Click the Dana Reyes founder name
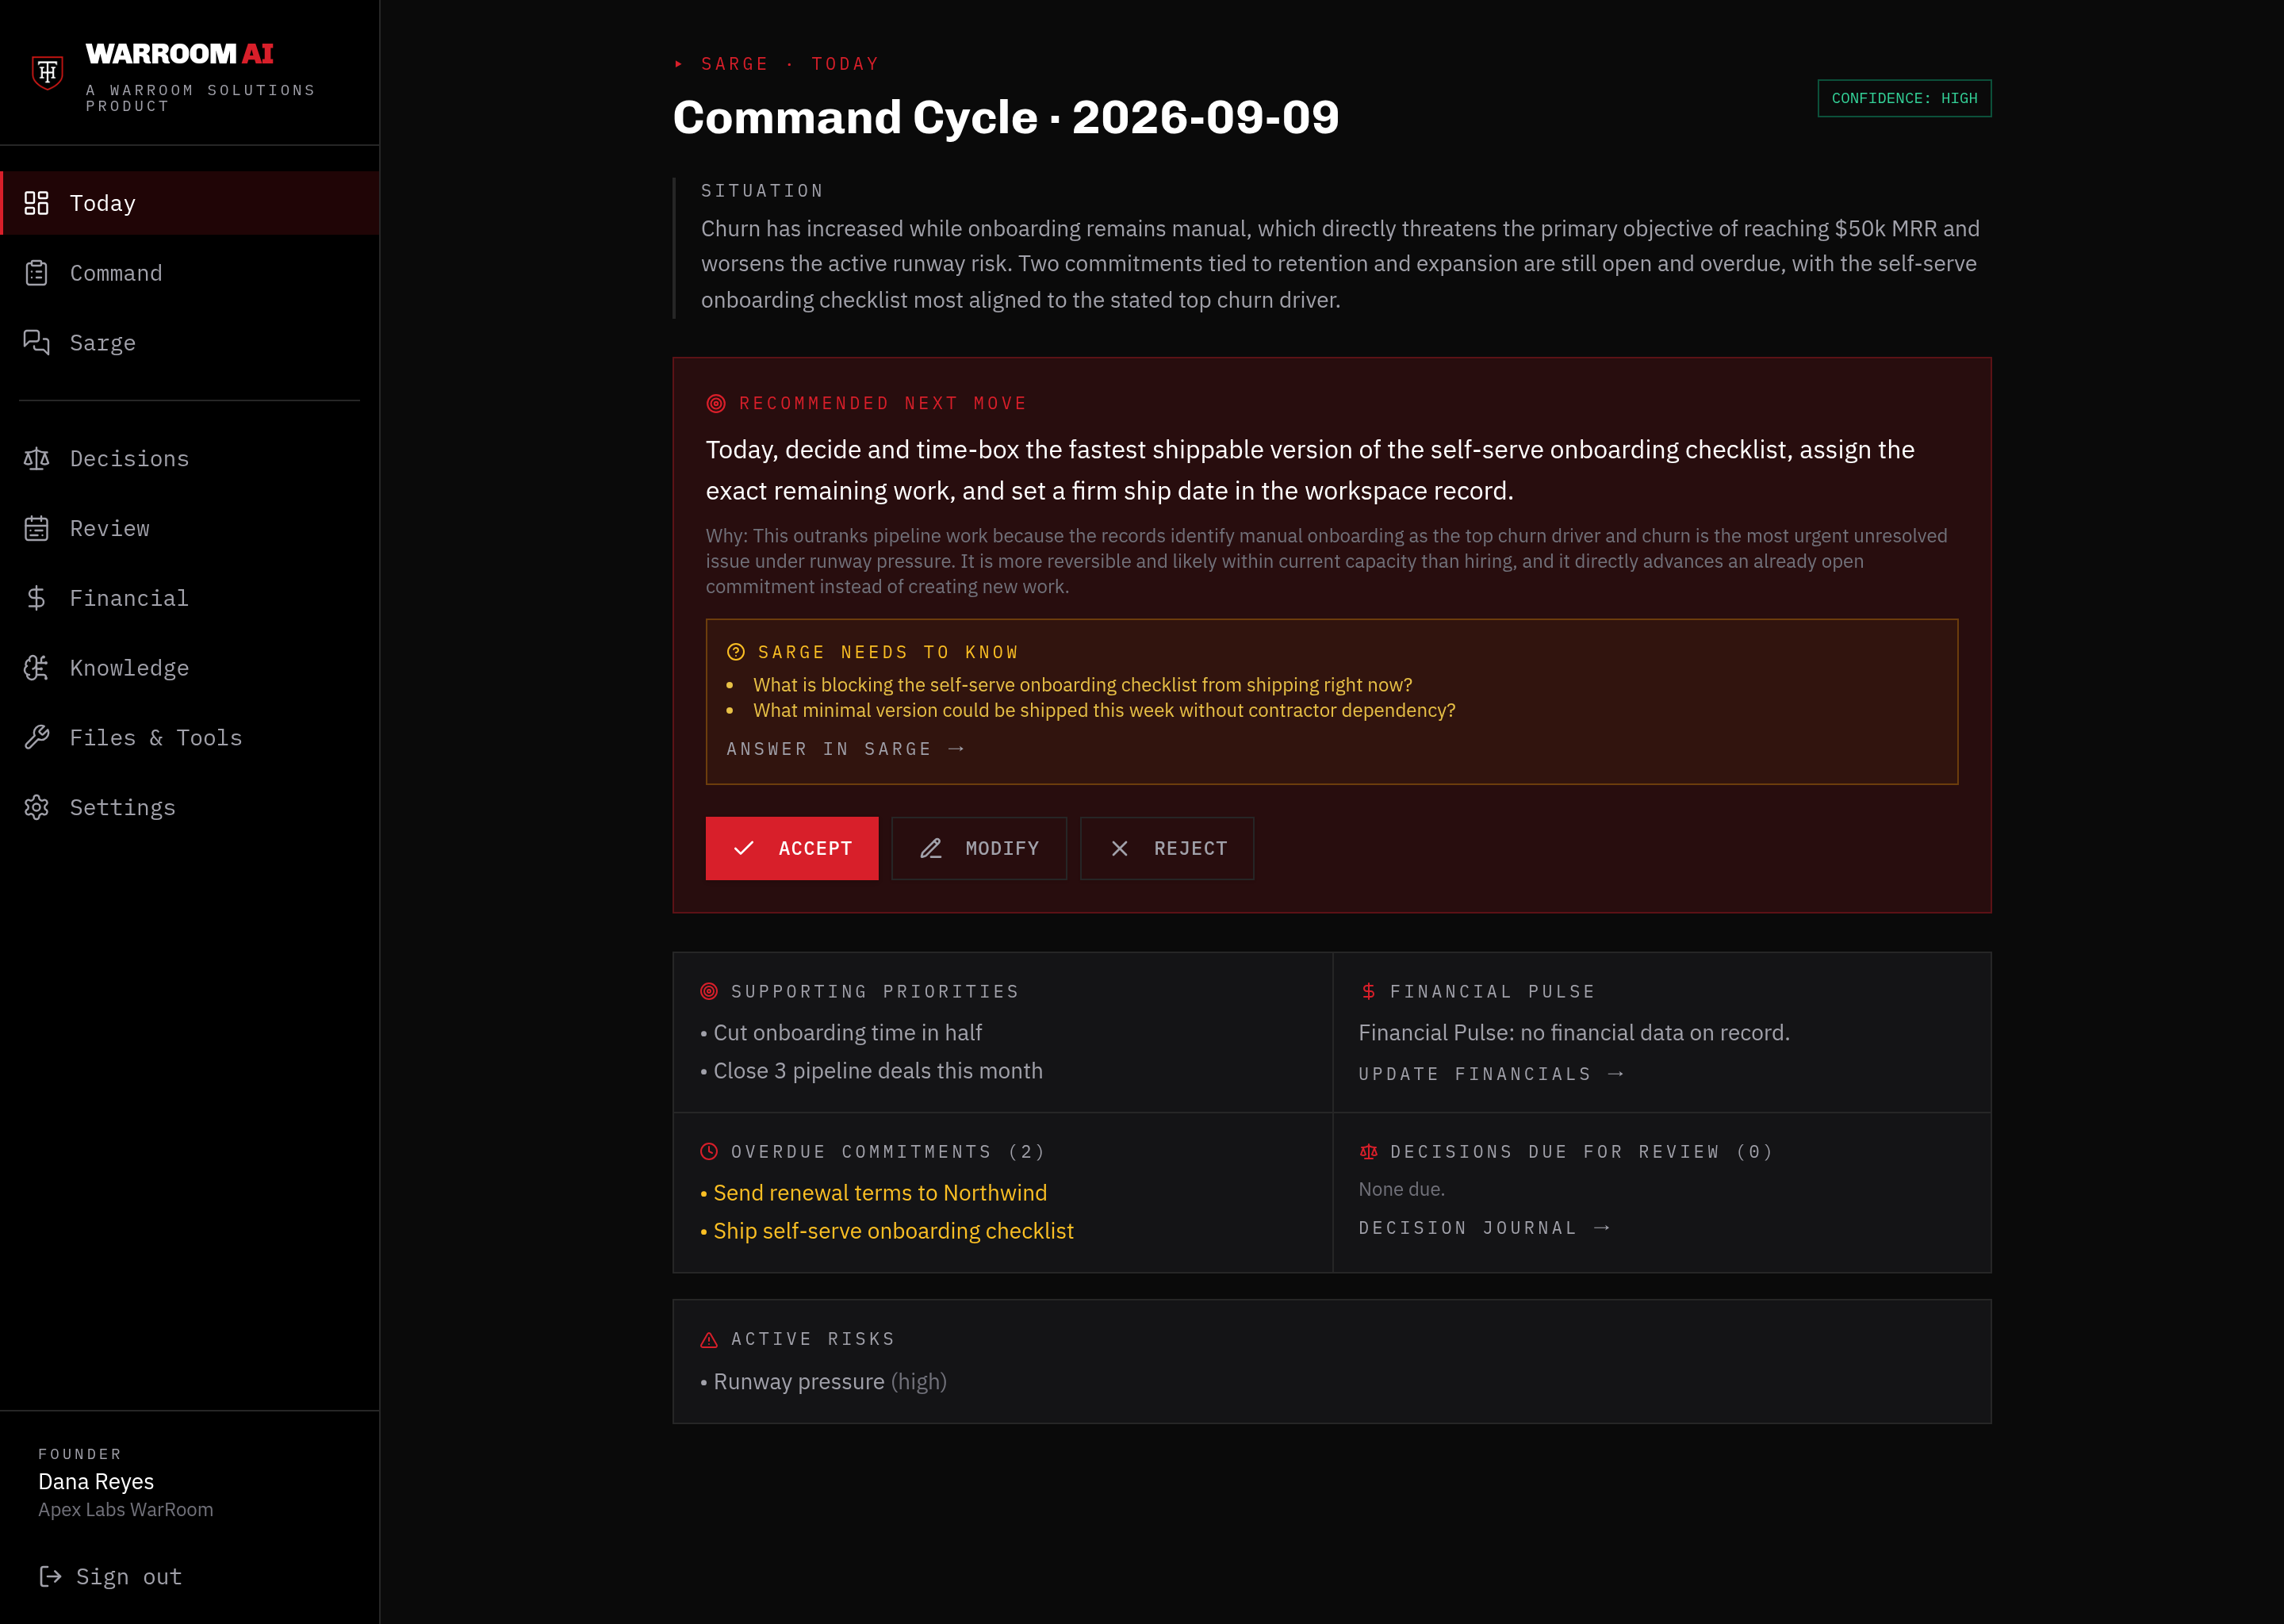Screen dimensions: 2284x1624 96,1482
